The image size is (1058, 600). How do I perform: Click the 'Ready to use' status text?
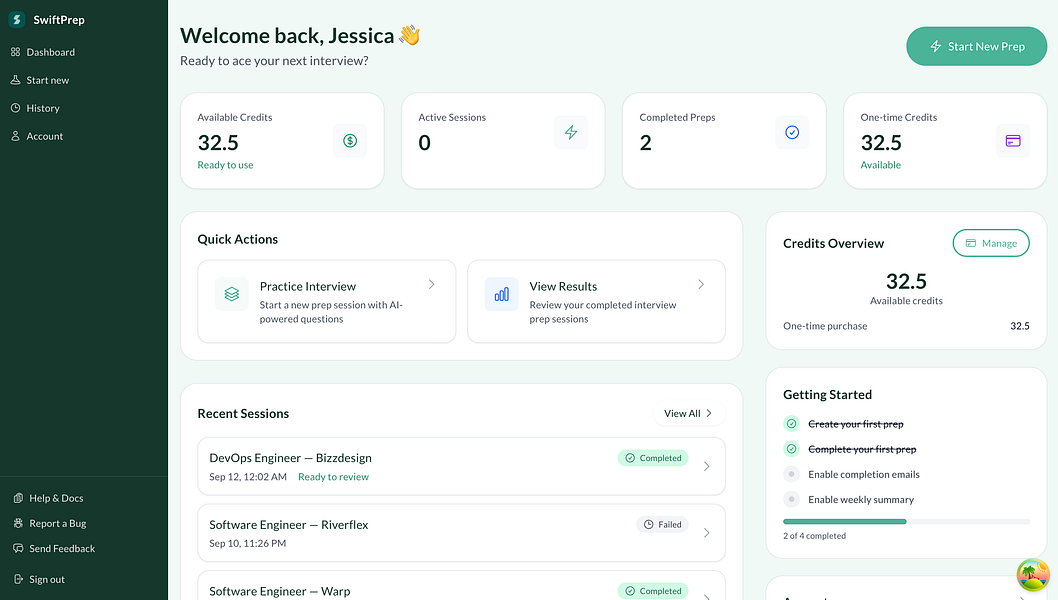pyautogui.click(x=225, y=165)
